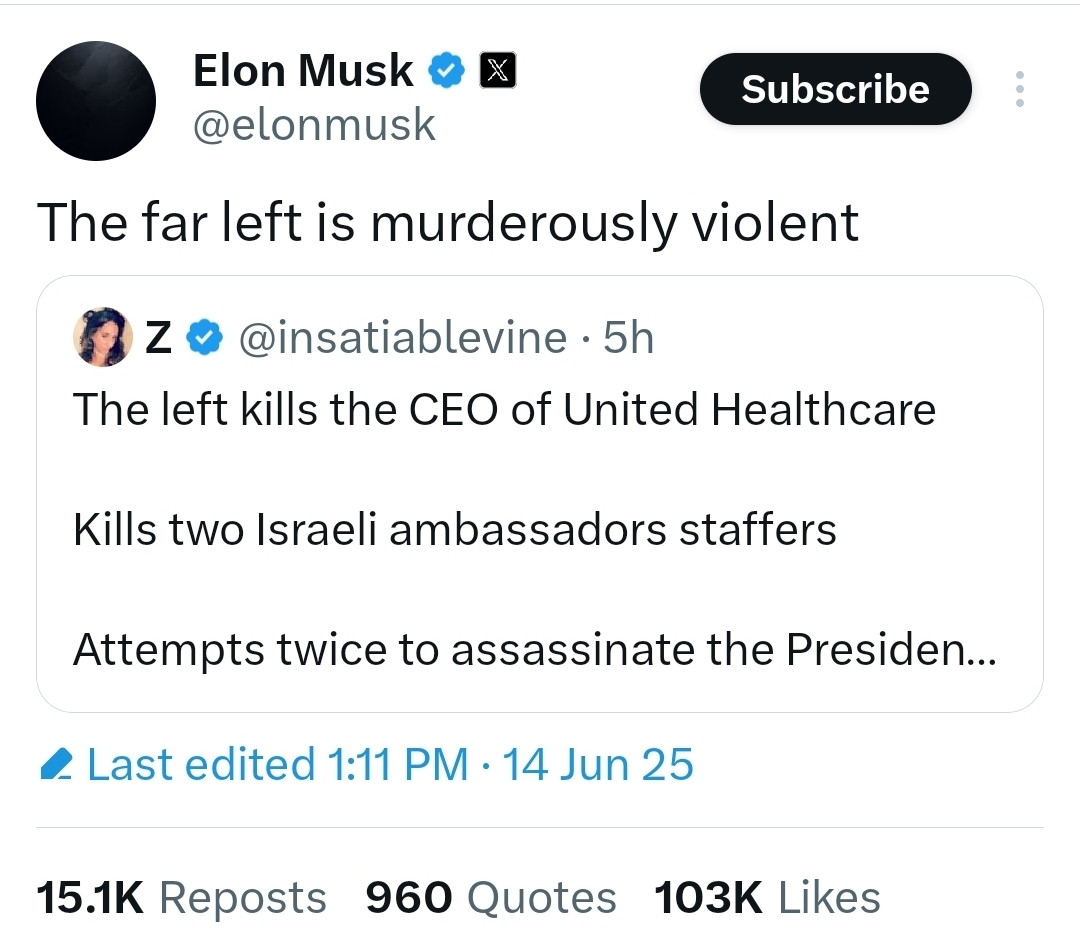This screenshot has height=949, width=1080.
Task: Open the 960 Quotes list
Action: 490,897
